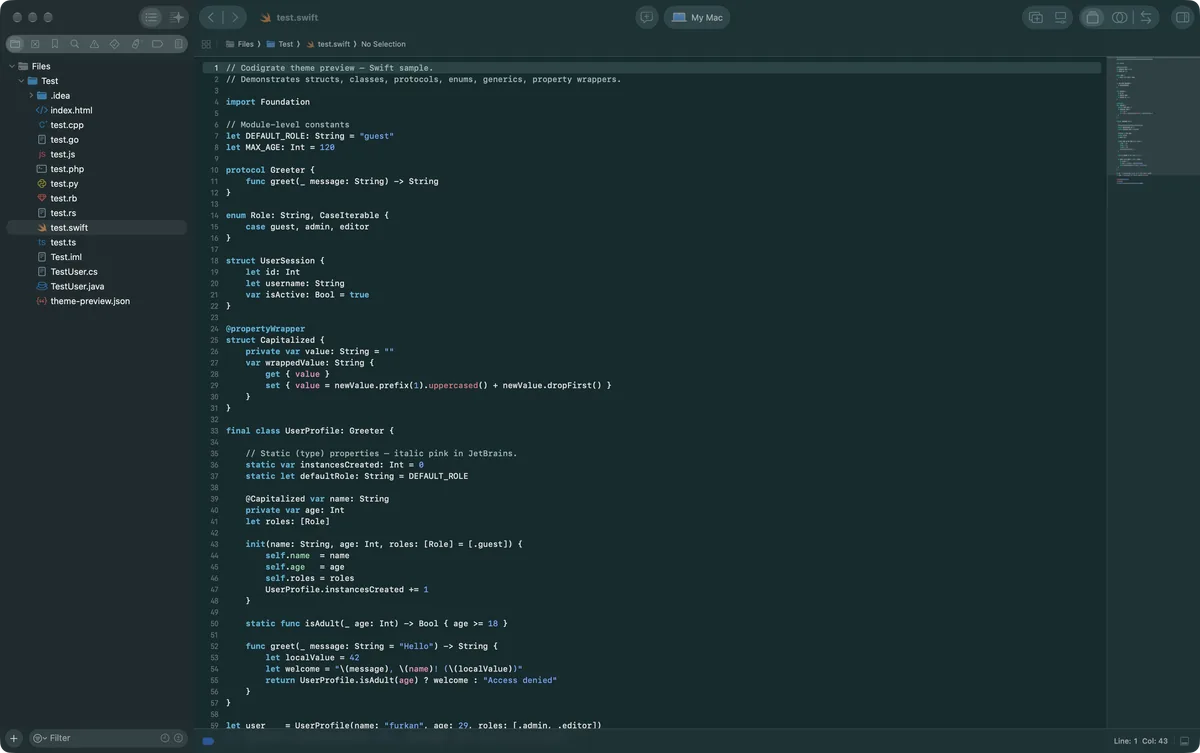The height and width of the screenshot is (753, 1200).
Task: Click the 'struct UserSession {' line
Action: [x=275, y=261]
